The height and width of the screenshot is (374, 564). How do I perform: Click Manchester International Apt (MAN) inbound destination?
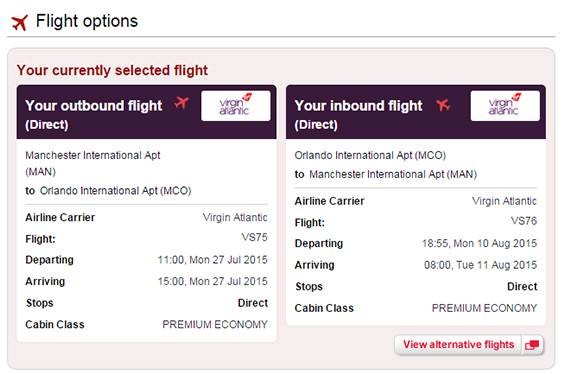tap(393, 174)
